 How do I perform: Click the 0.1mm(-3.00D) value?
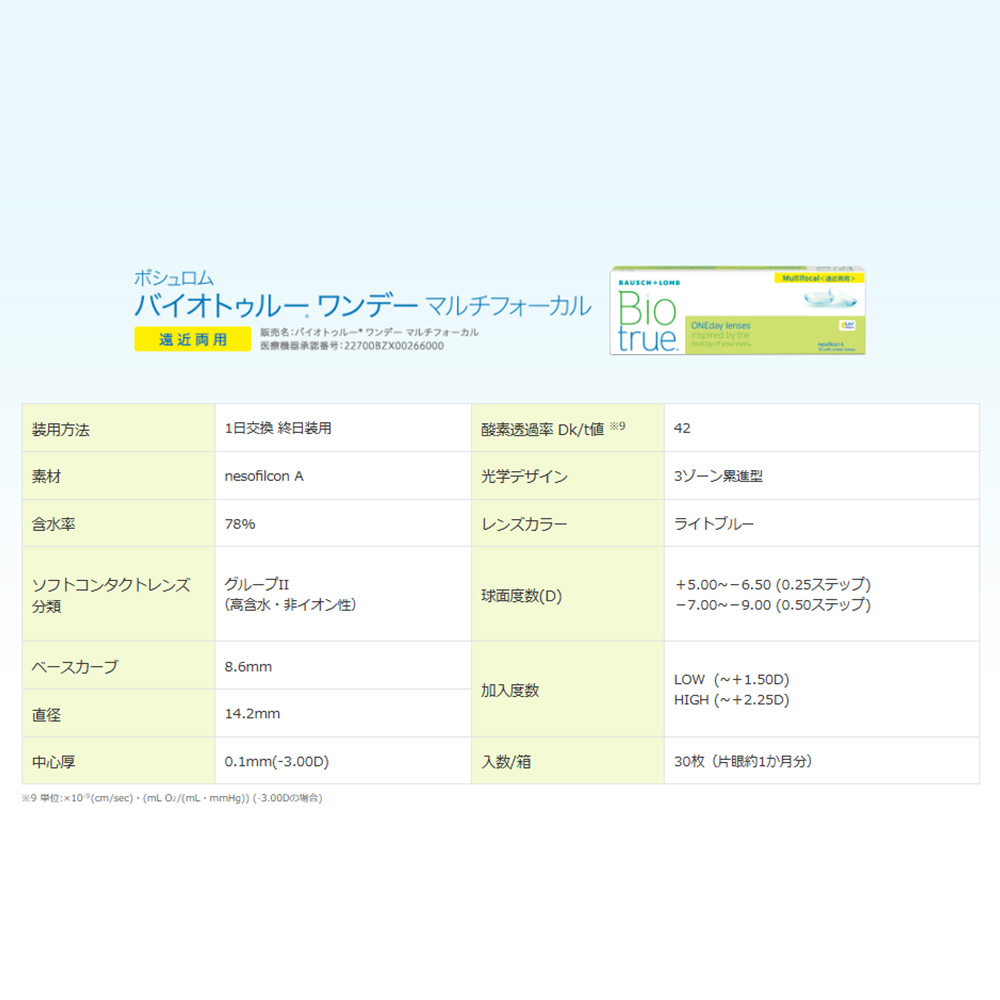pyautogui.click(x=277, y=761)
